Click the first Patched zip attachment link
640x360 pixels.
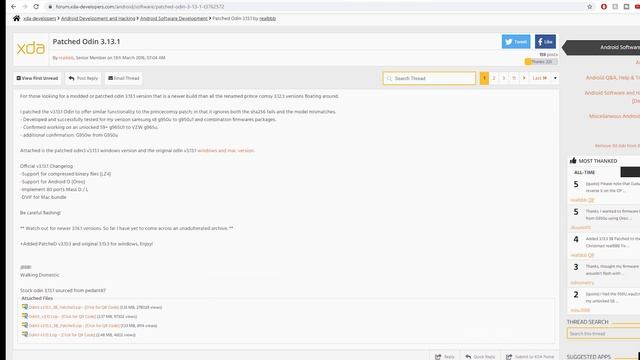[73, 307]
